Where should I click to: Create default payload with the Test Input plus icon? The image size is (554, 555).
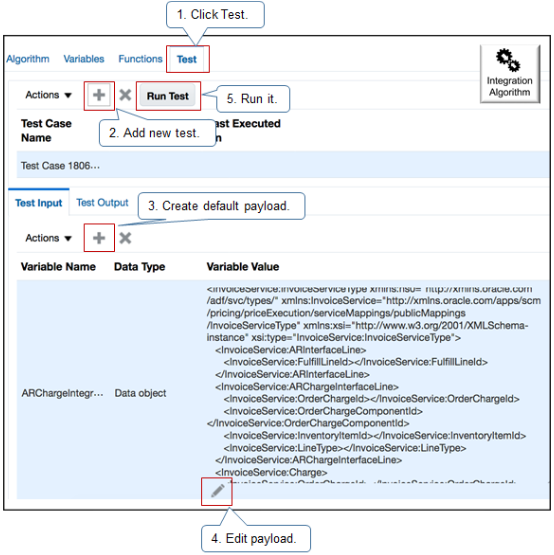coord(99,238)
